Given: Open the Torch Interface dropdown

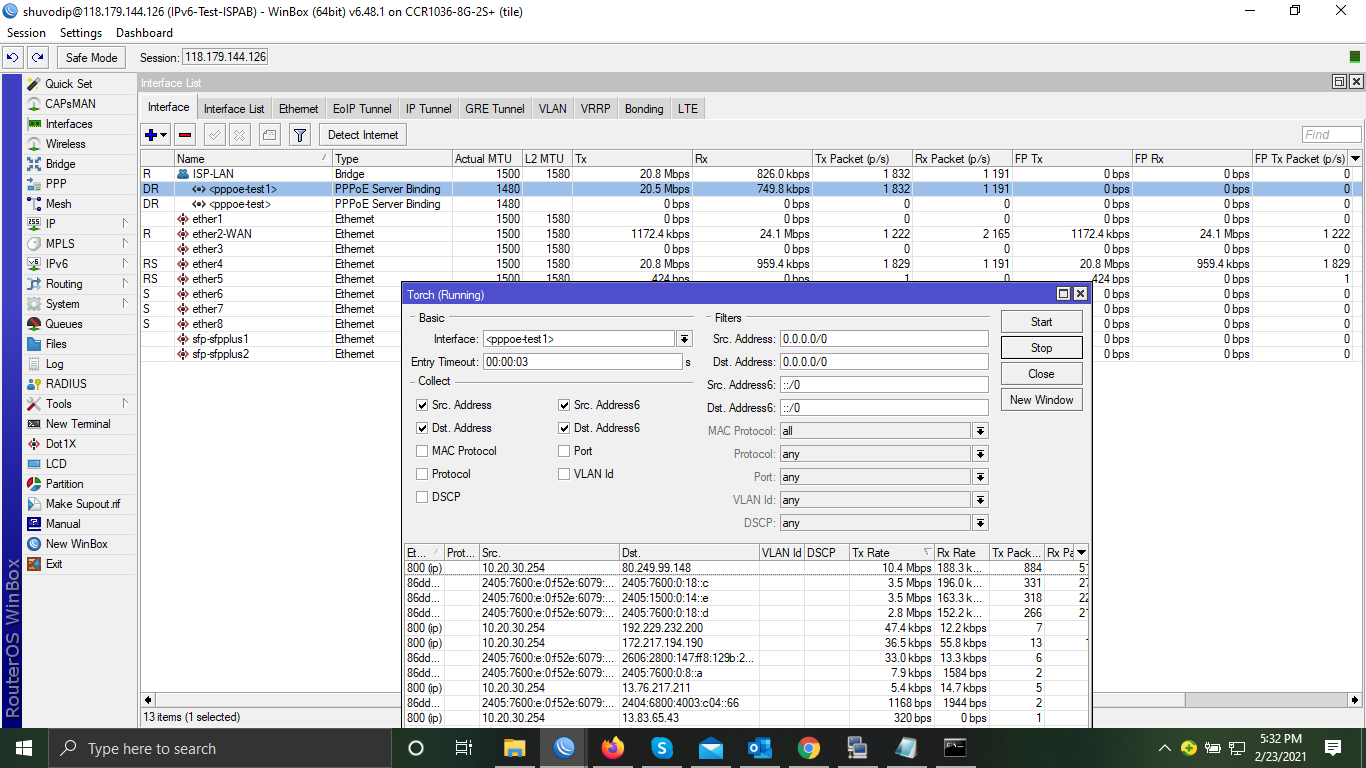Looking at the screenshot, I should (x=684, y=339).
